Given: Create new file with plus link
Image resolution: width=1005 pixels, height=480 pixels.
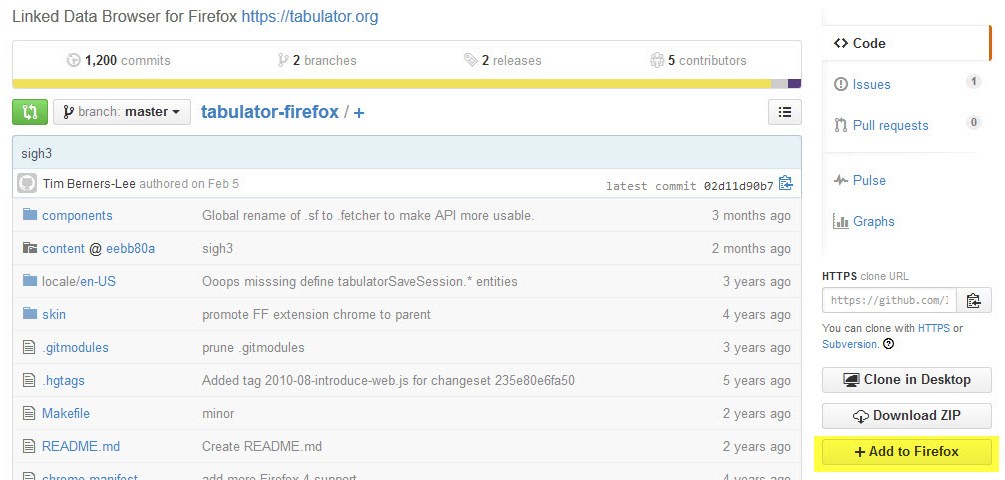Looking at the screenshot, I should pyautogui.click(x=359, y=113).
